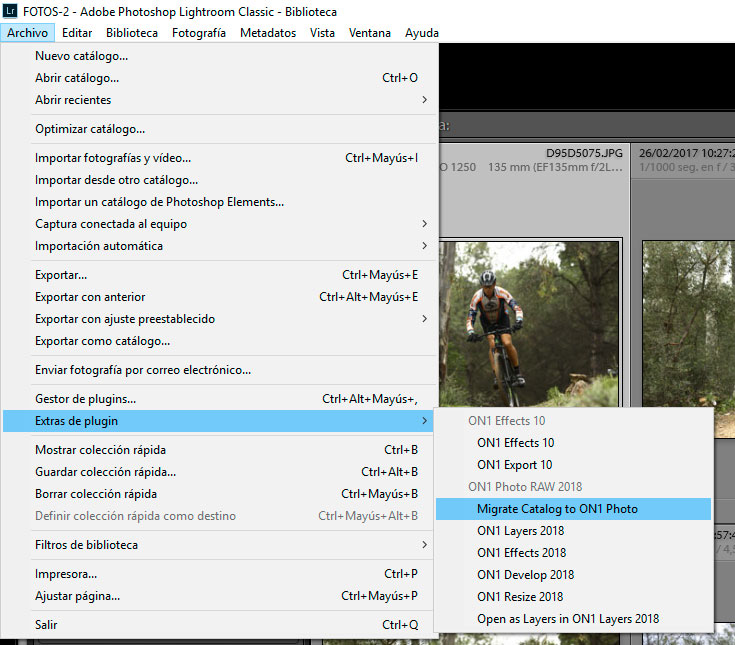
Task: Select Nuevo catálogo from Archivo menu
Action: point(82,56)
